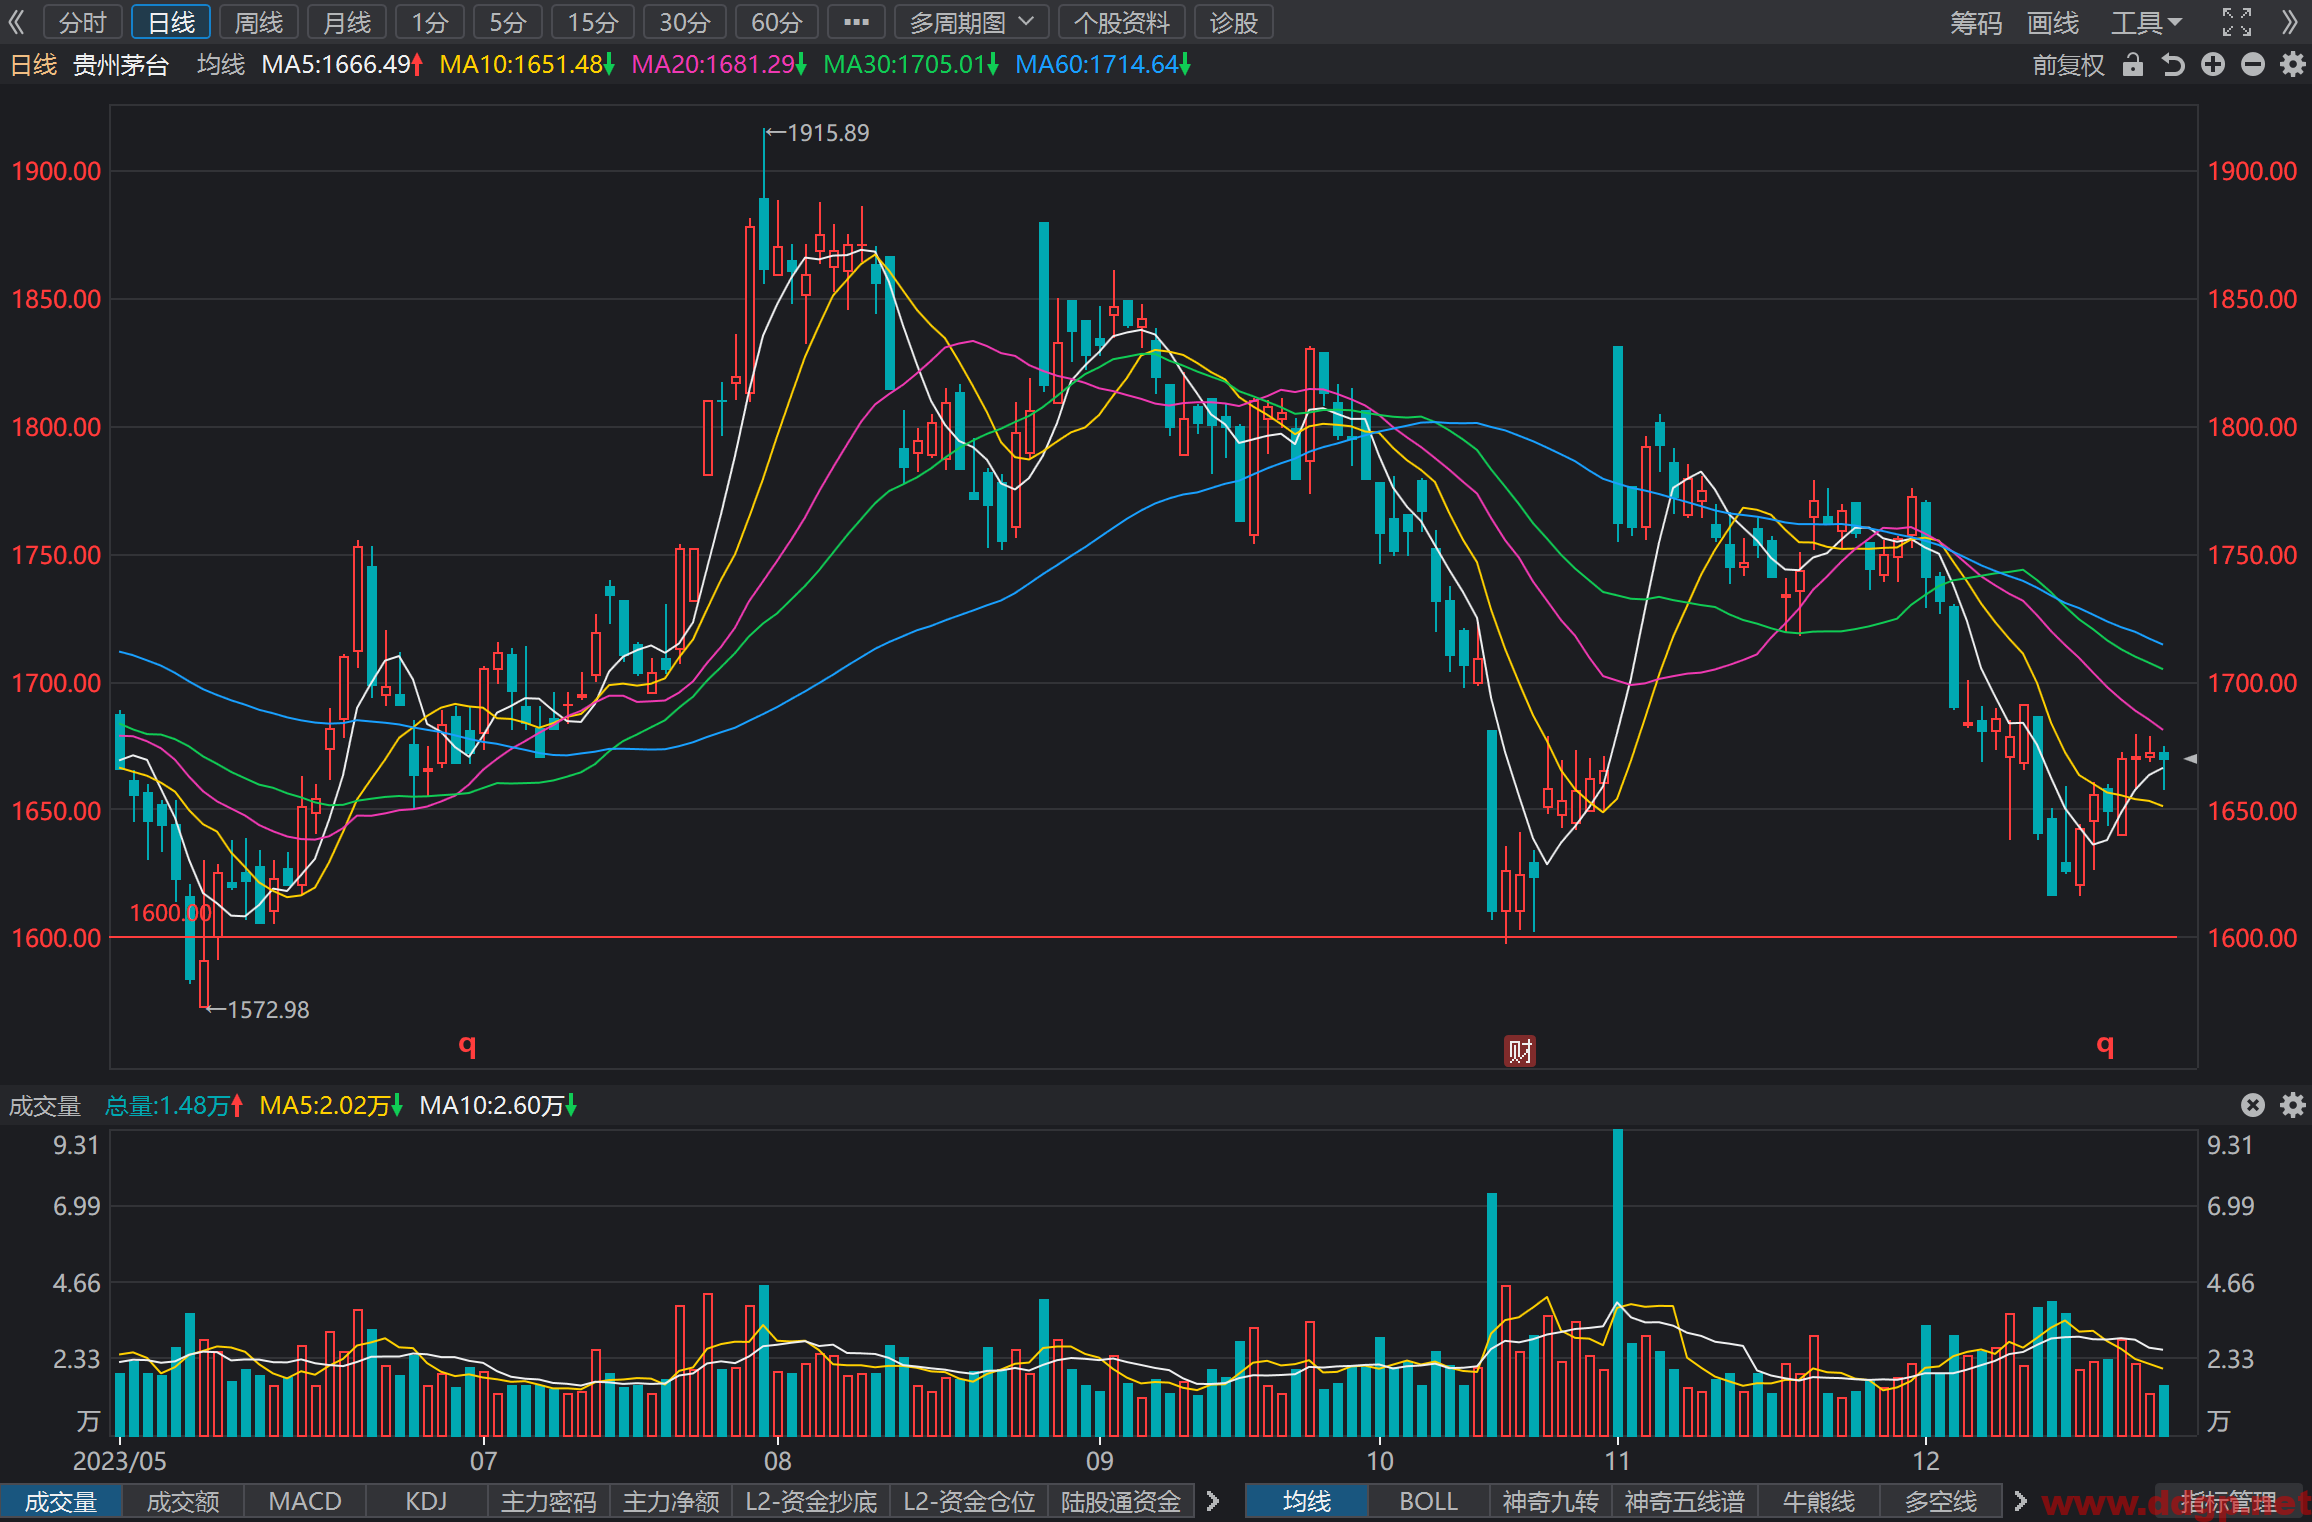
Task: Open volume panel settings gear
Action: coord(2293,1105)
